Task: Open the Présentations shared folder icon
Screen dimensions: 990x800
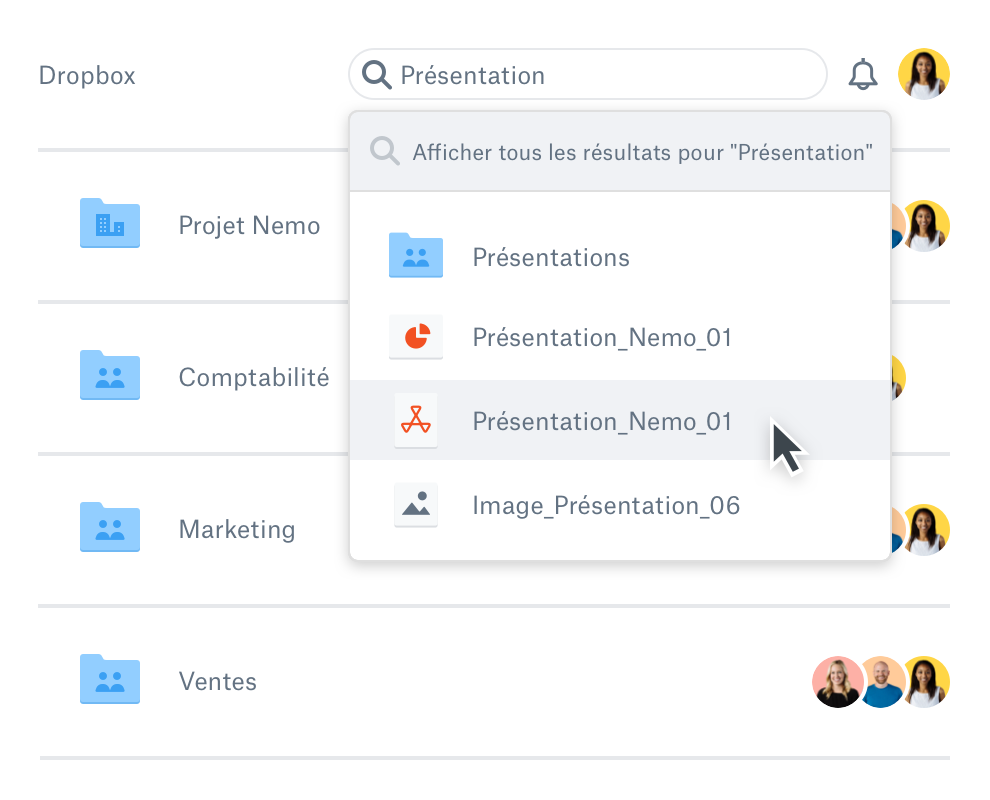Action: (x=415, y=255)
